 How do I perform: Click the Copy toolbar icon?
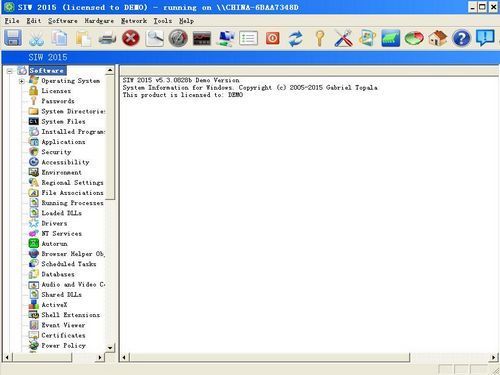point(60,38)
